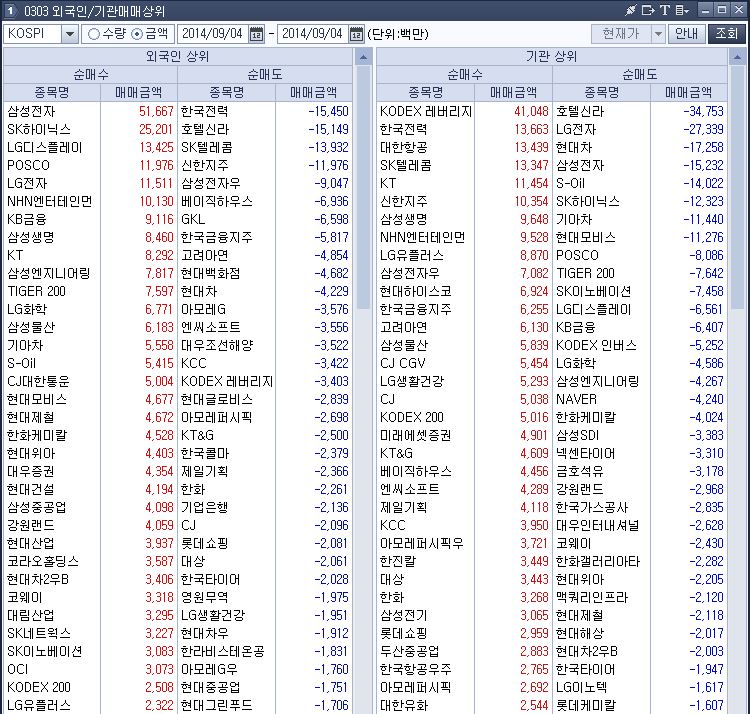Select 엔씨소프트 in foreign net-sell list
750x714 pixels.
[211, 328]
